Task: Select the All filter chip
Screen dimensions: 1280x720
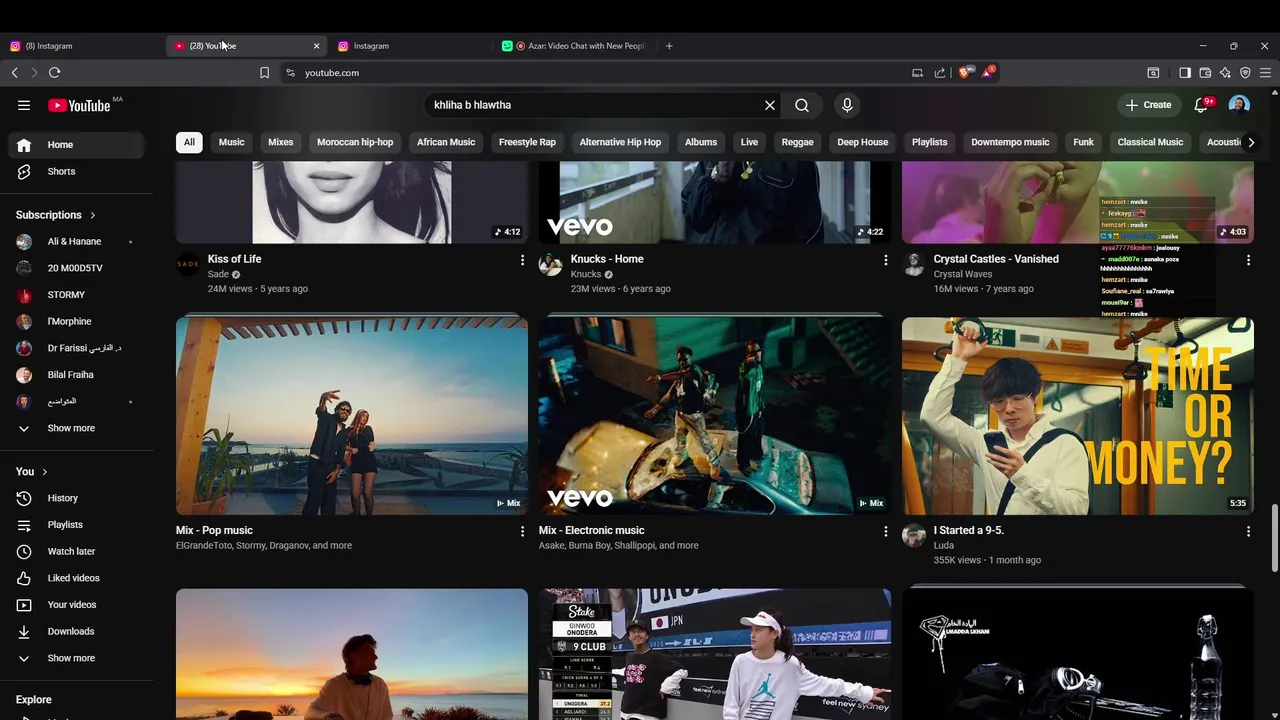Action: tap(189, 142)
